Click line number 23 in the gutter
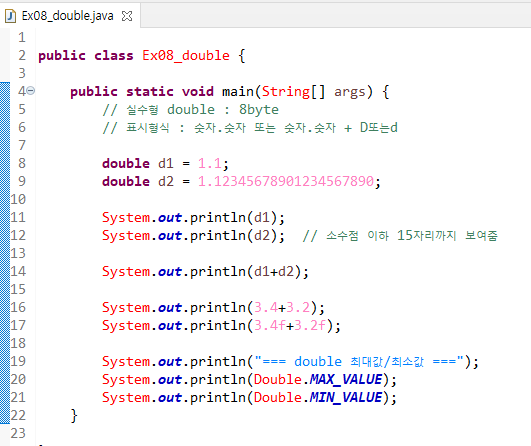 click(18, 433)
